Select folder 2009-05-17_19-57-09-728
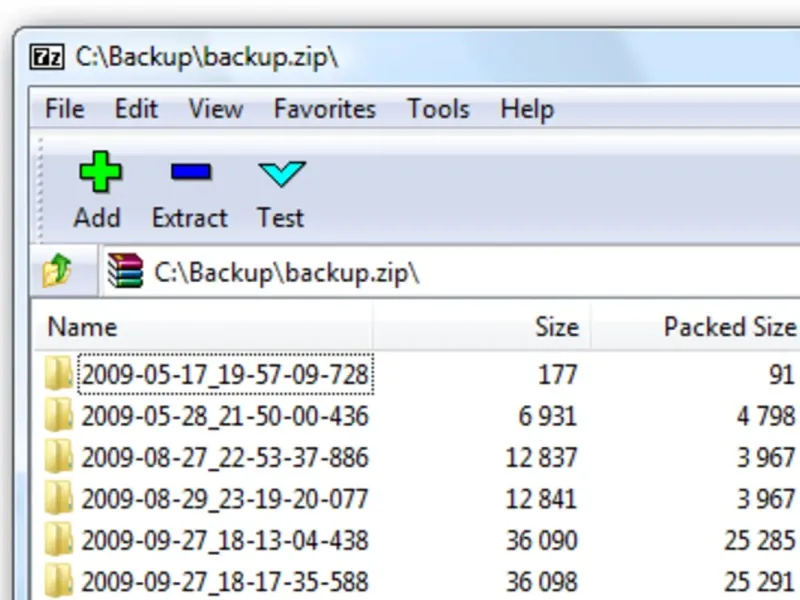Image resolution: width=800 pixels, height=600 pixels. [225, 375]
